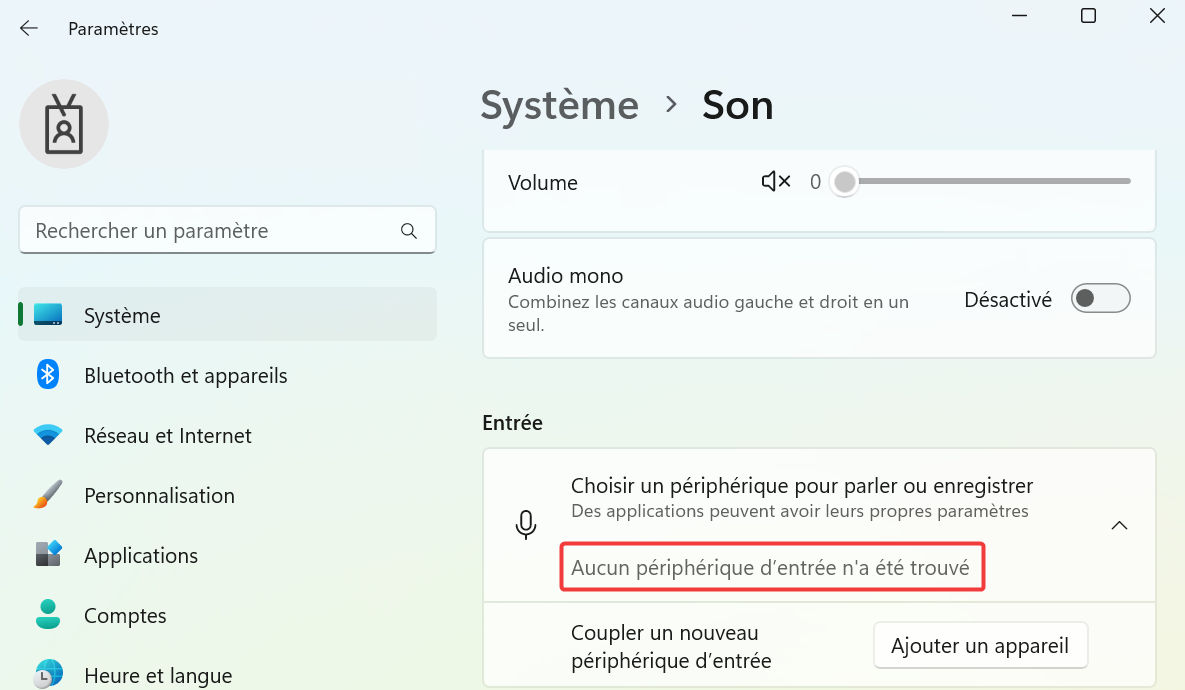1185x690 pixels.
Task: Click the Système breadcrumb link
Action: (560, 105)
